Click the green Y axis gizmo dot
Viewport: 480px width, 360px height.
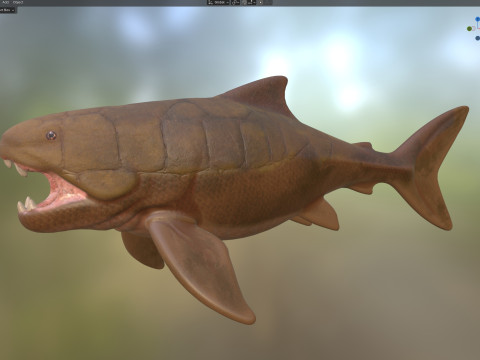click(470, 29)
